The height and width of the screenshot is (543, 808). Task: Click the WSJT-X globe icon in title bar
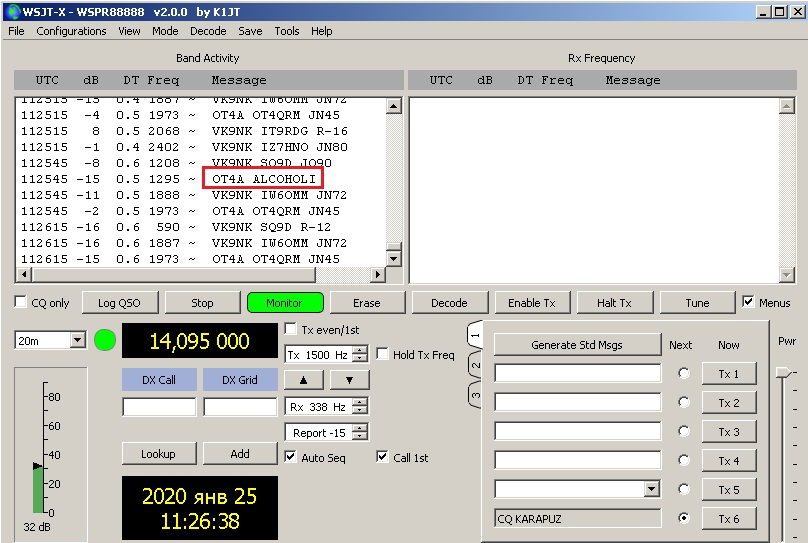point(13,12)
